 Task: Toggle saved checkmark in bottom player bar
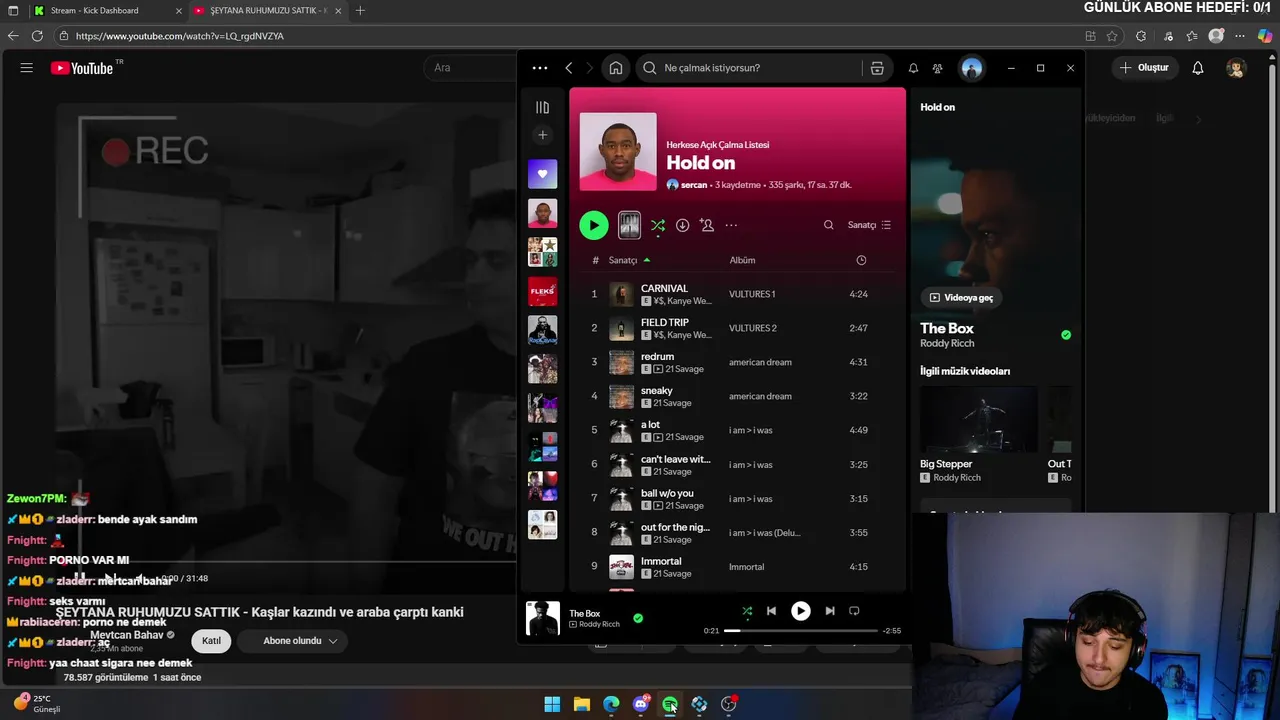coord(638,618)
